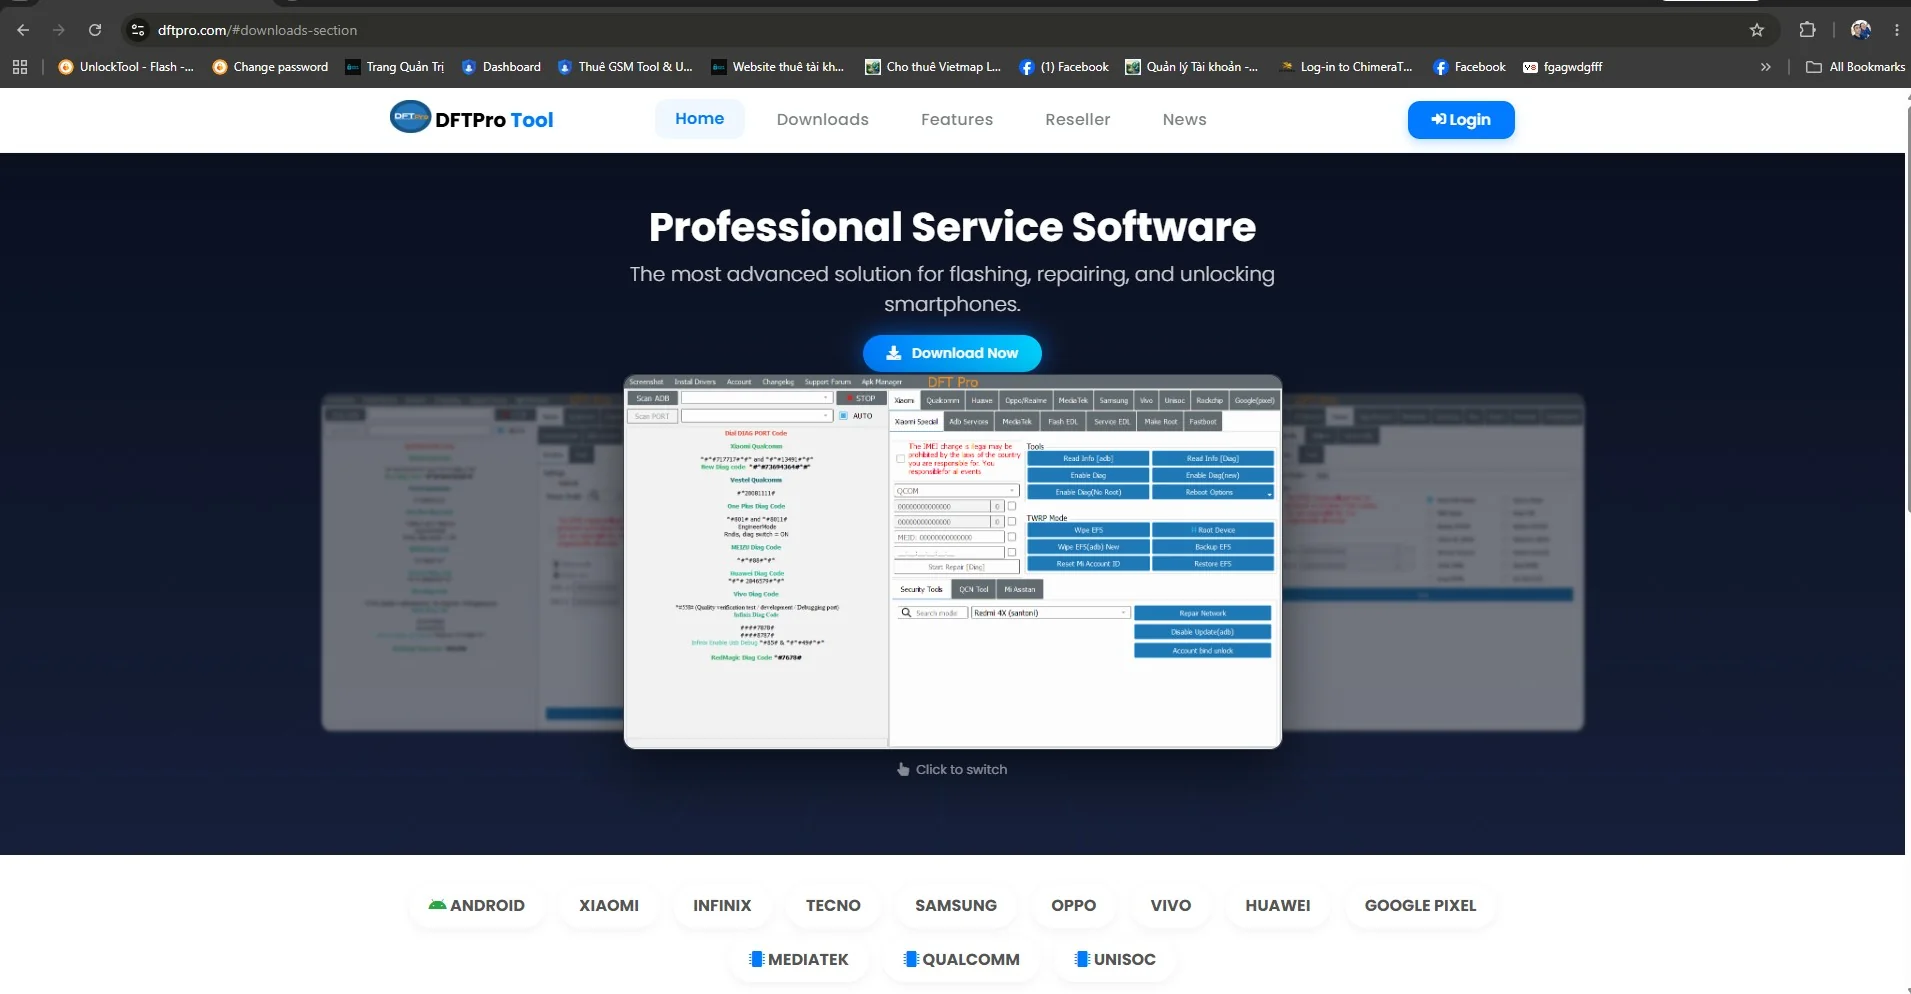Open the Chrome profile avatar
Image resolution: width=1911 pixels, height=994 pixels.
pos(1861,30)
